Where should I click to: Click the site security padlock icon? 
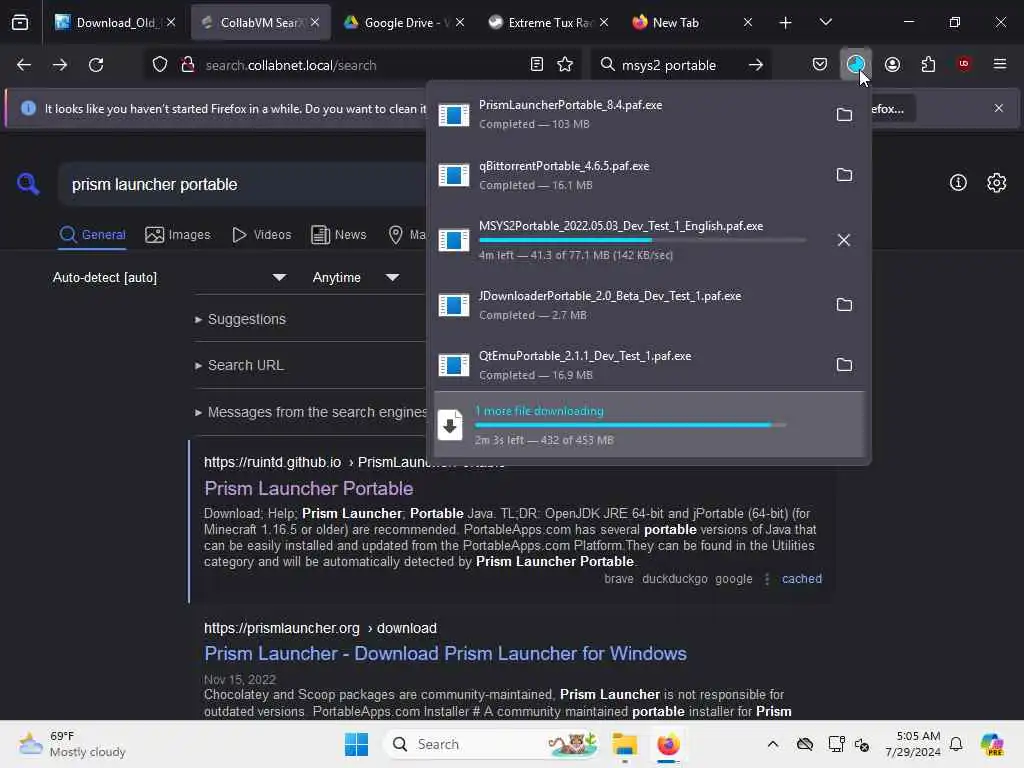[188, 65]
